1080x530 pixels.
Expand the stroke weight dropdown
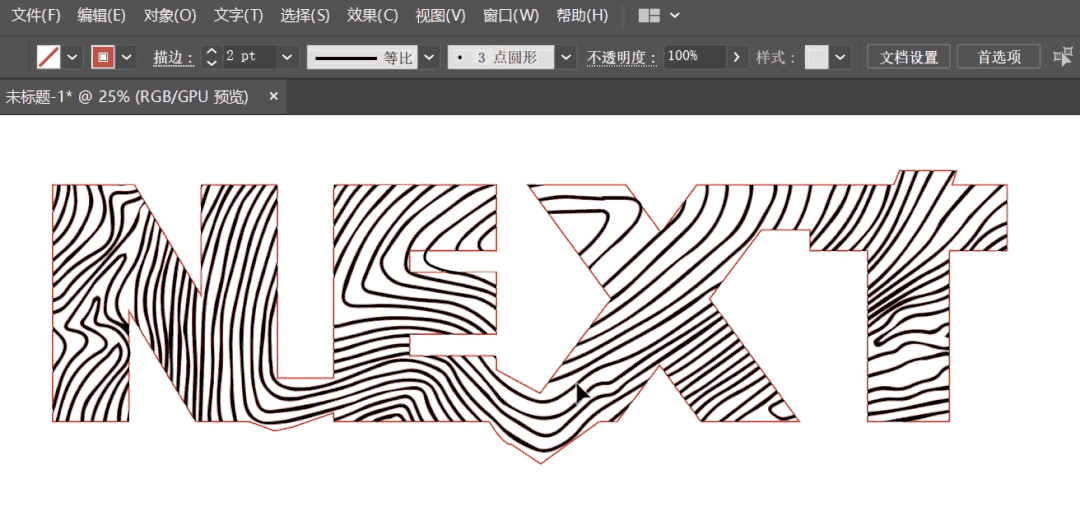pos(288,57)
